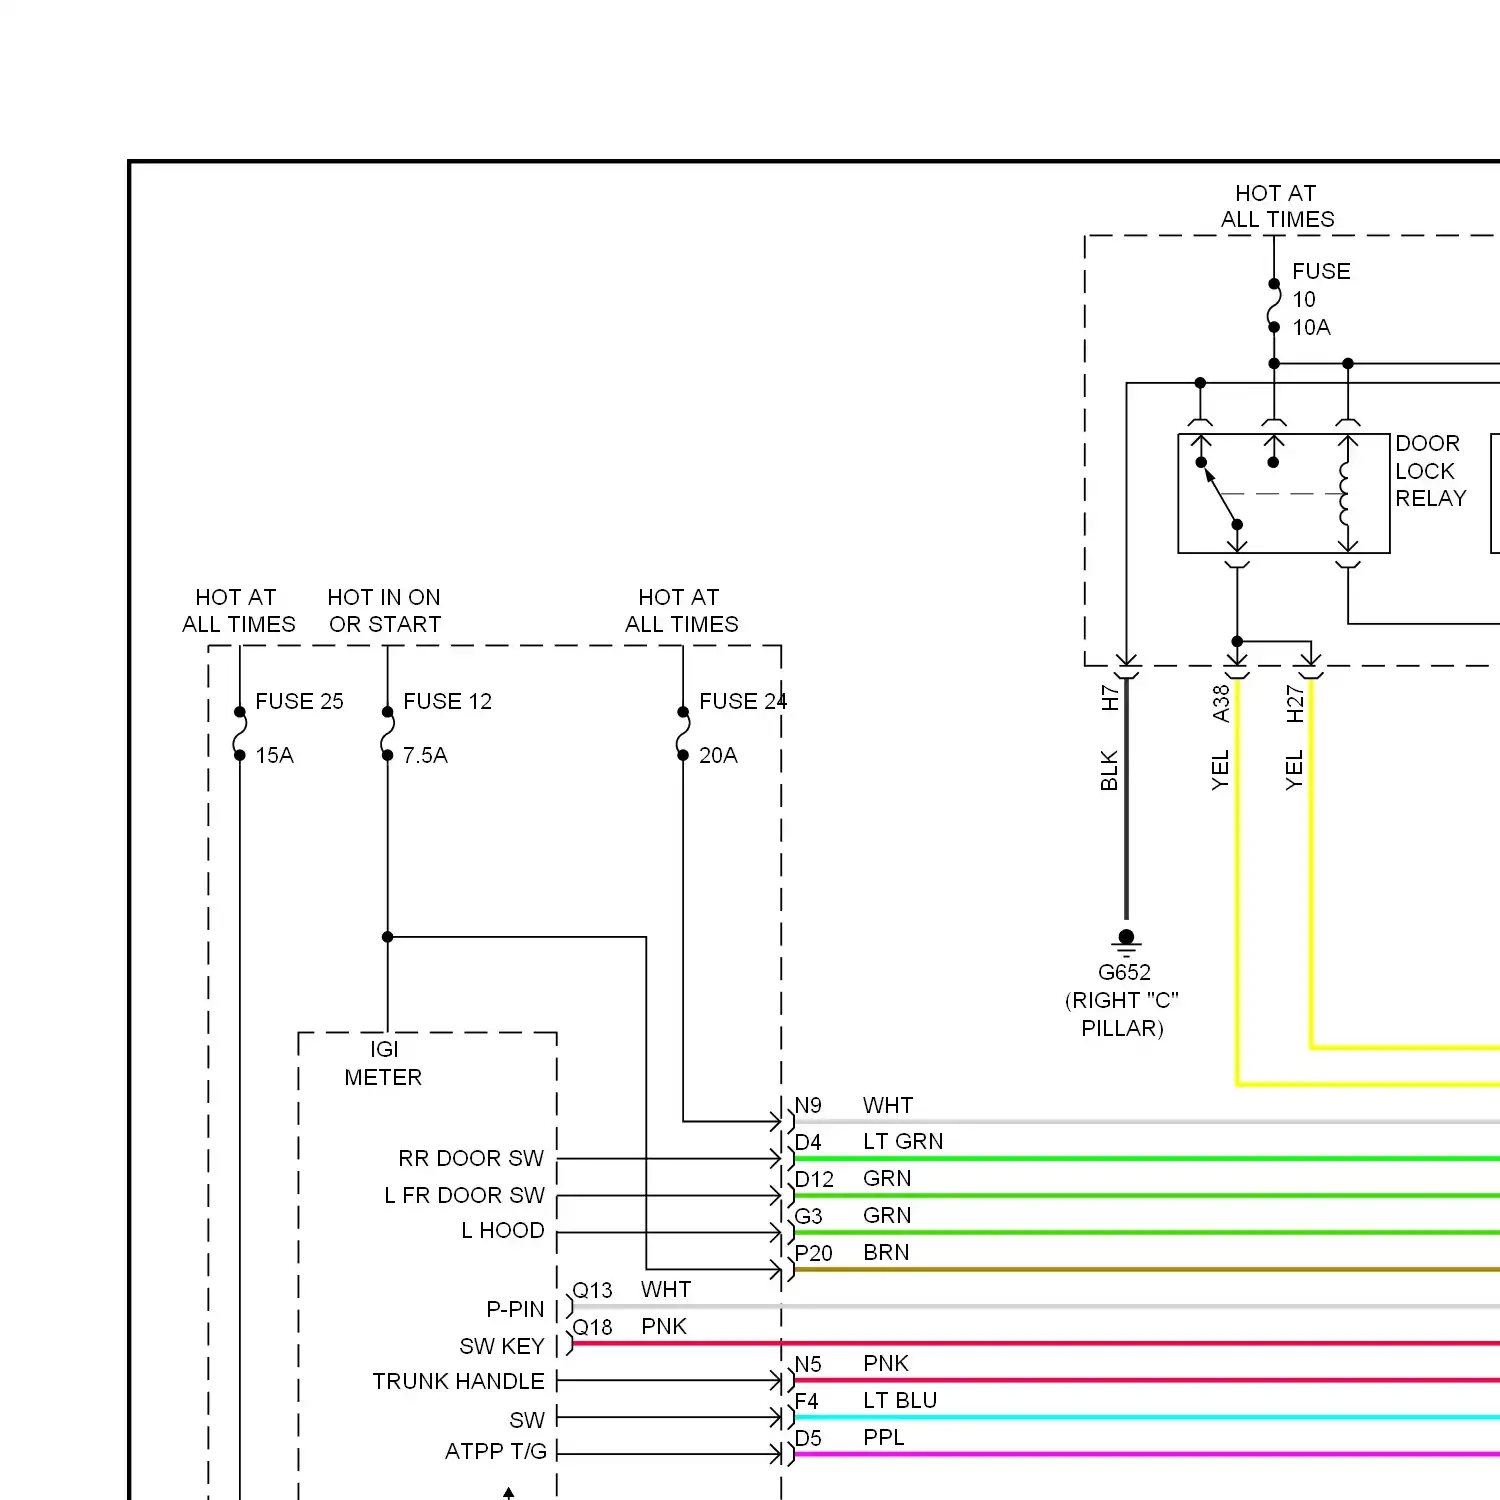Select the L HOOD signal label
1500x1500 pixels.
(x=502, y=1230)
